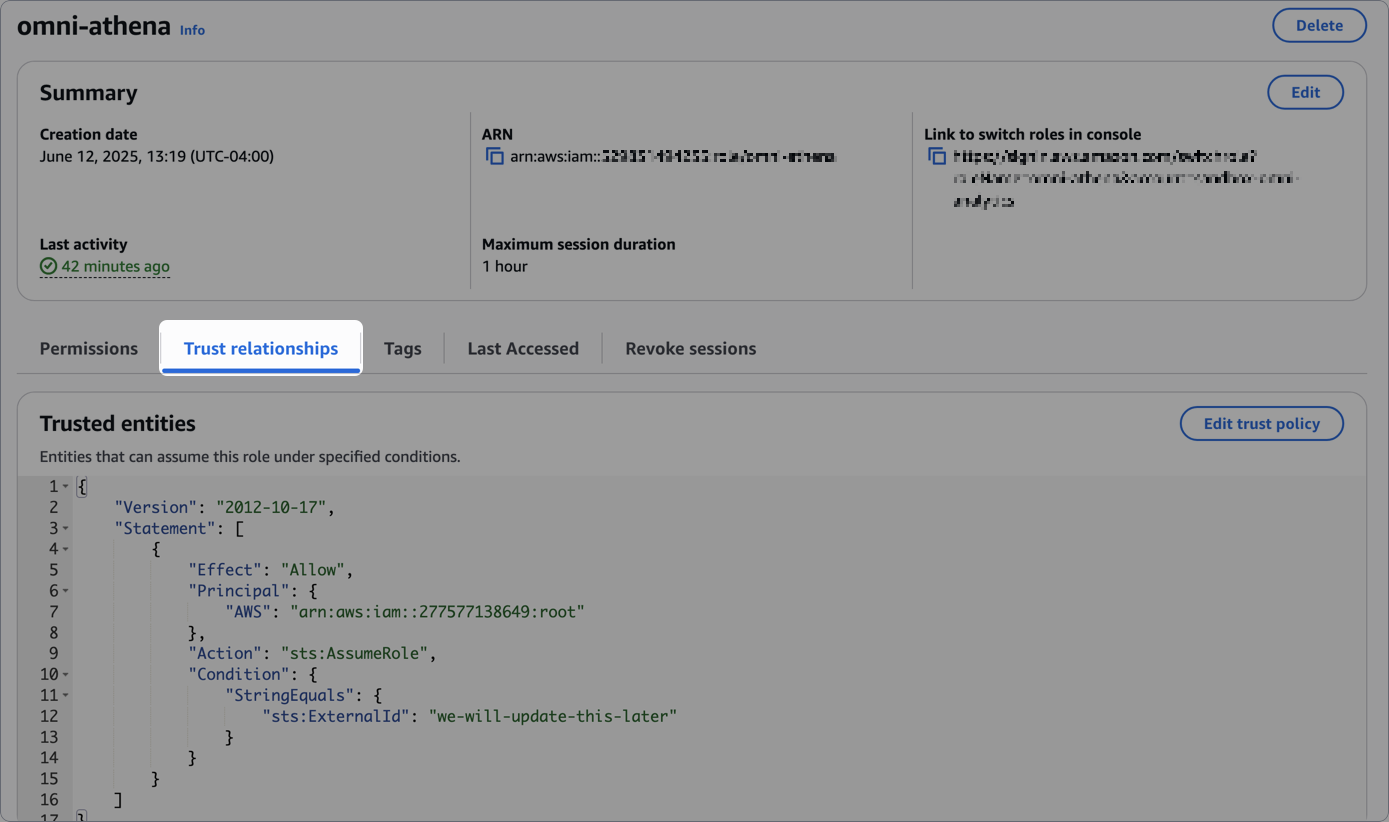Select the Trust relationships tab

(x=261, y=349)
